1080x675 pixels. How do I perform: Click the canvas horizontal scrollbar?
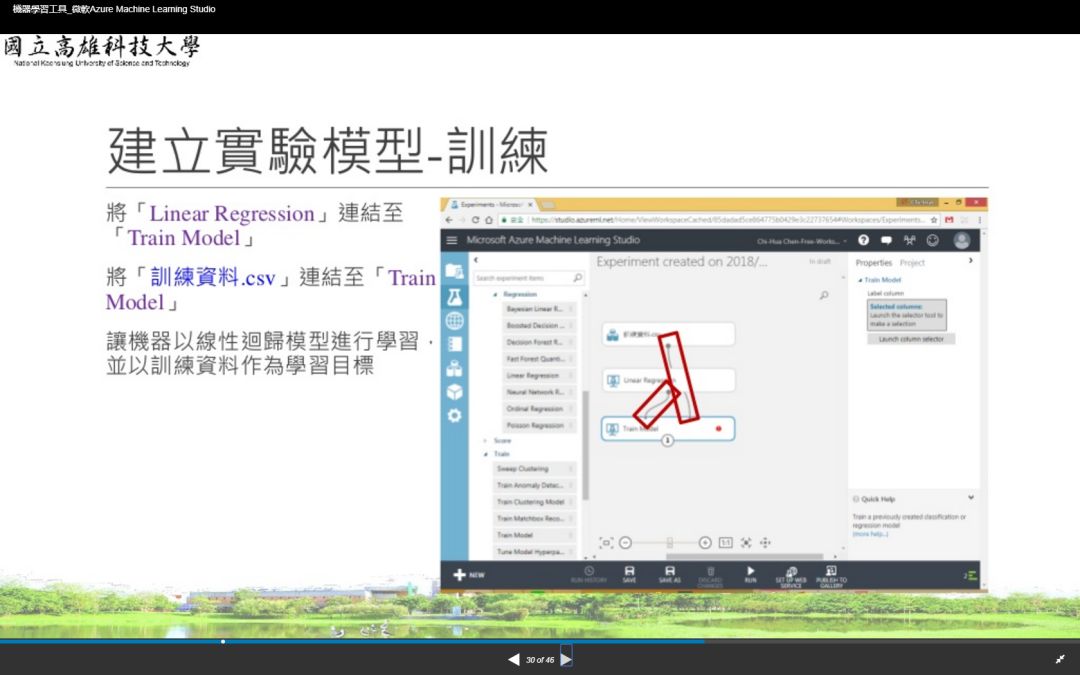coord(745,557)
